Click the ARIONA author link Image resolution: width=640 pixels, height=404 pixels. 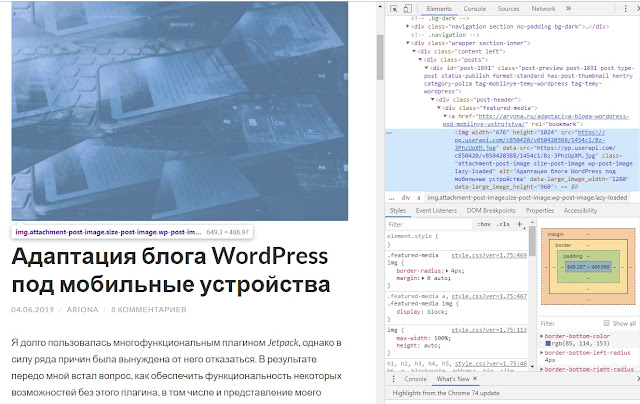click(82, 310)
